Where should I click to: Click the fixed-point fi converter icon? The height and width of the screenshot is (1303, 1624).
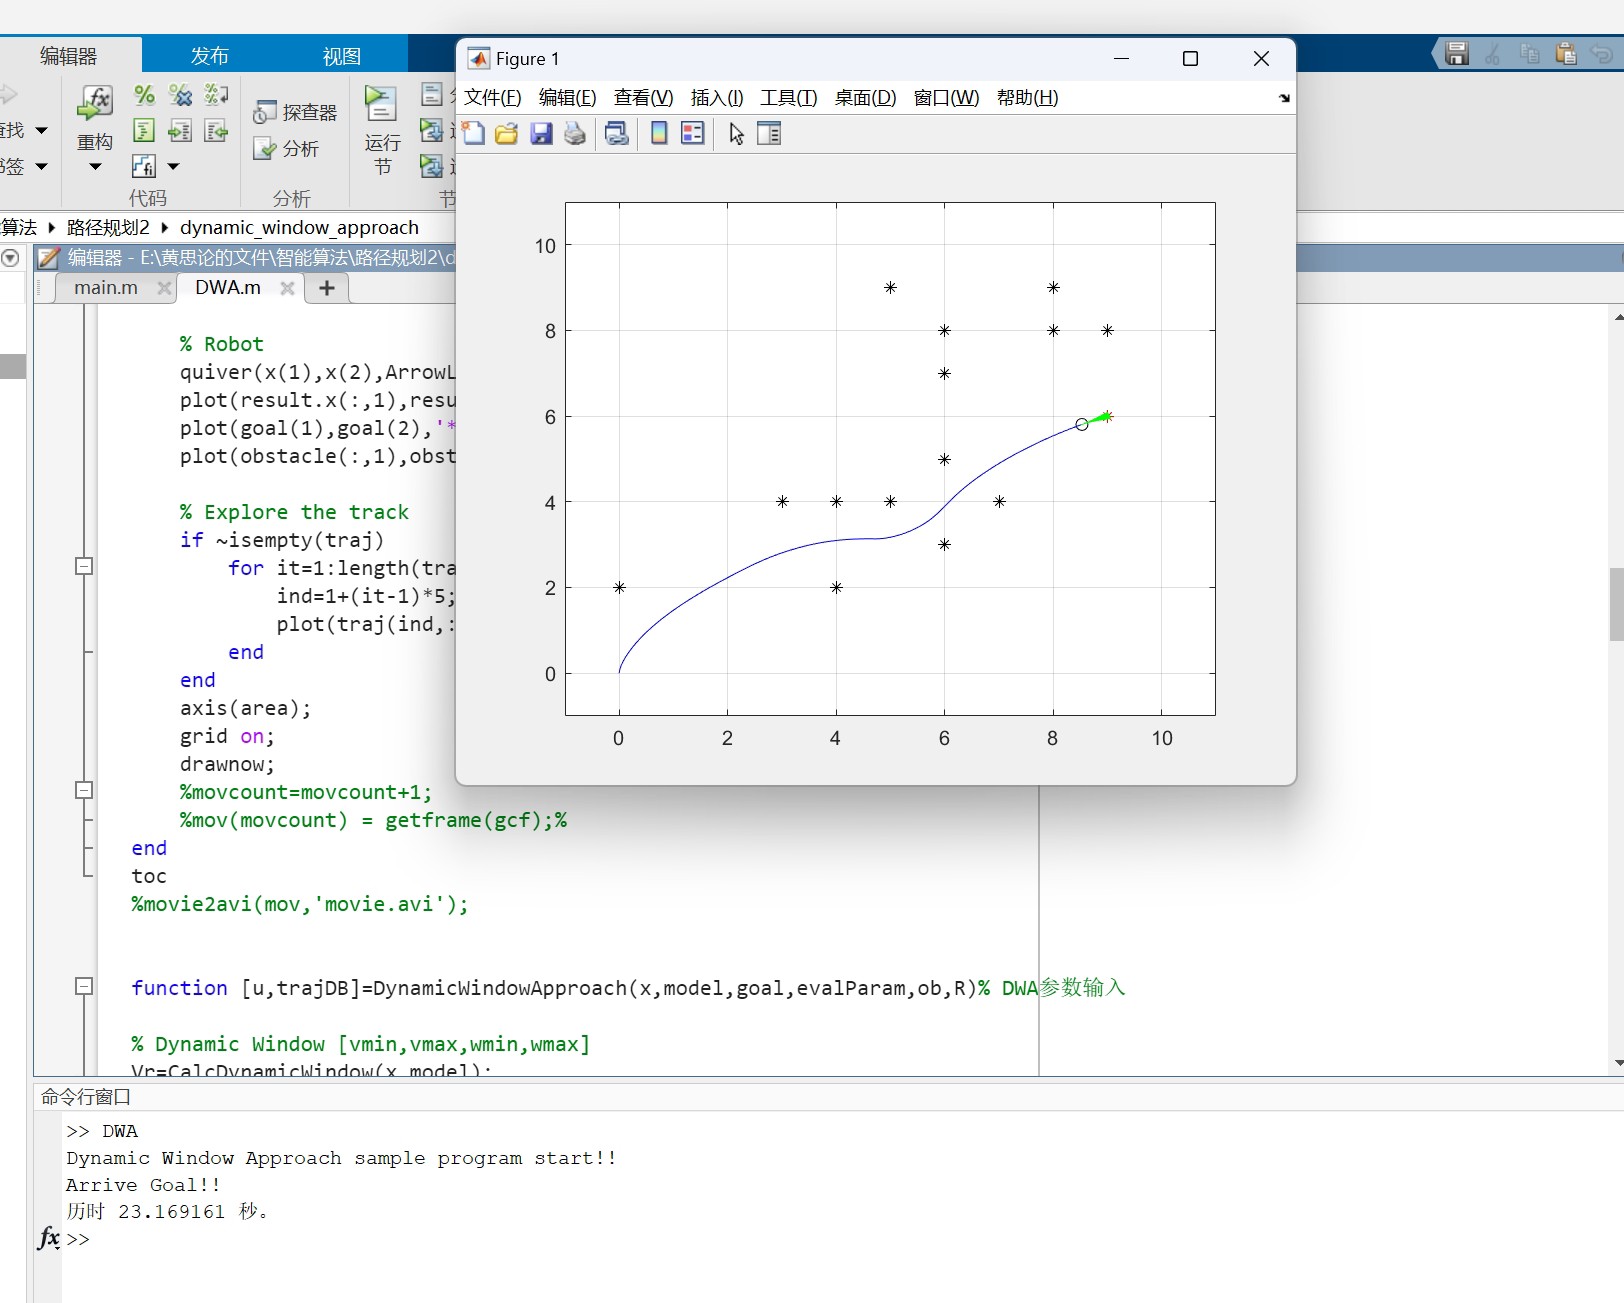tap(144, 166)
